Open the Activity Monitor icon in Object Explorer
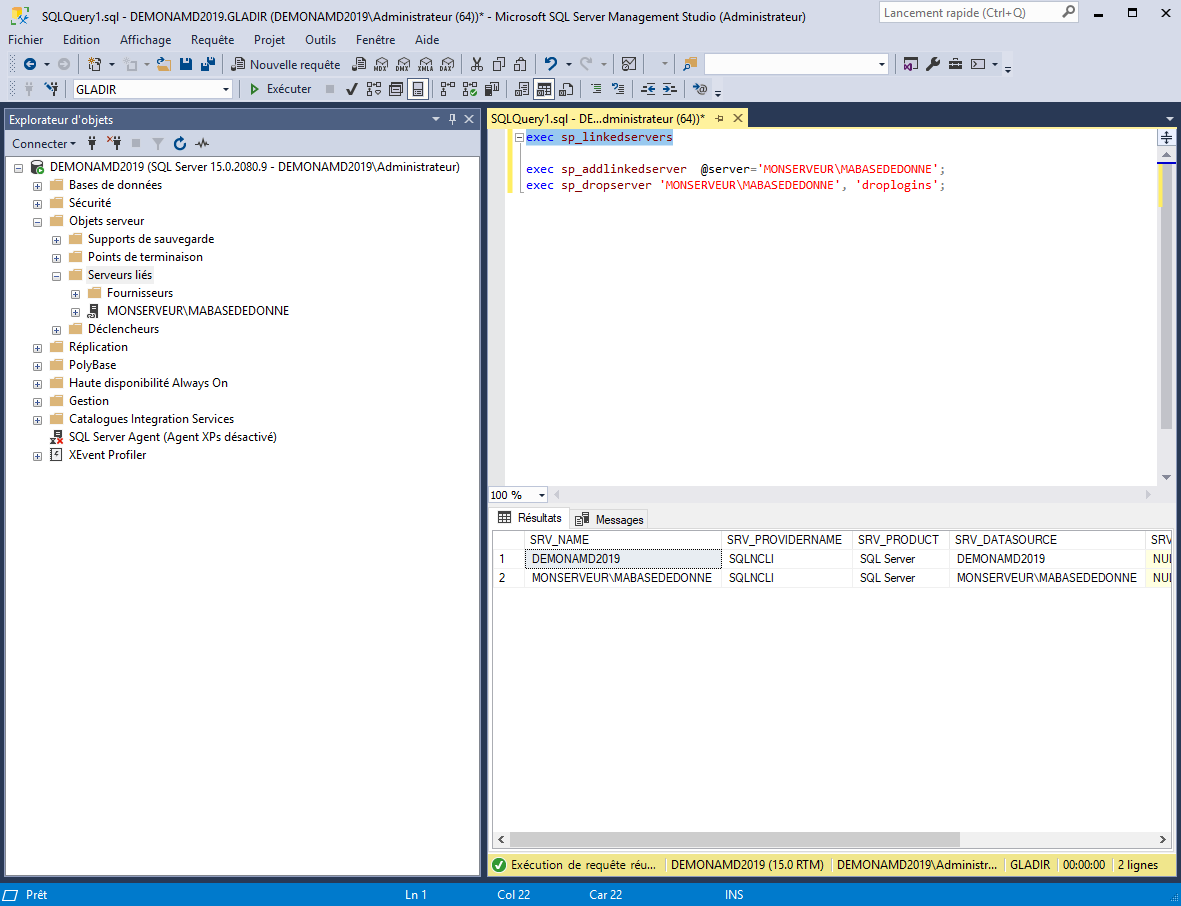This screenshot has width=1181, height=906. point(202,143)
